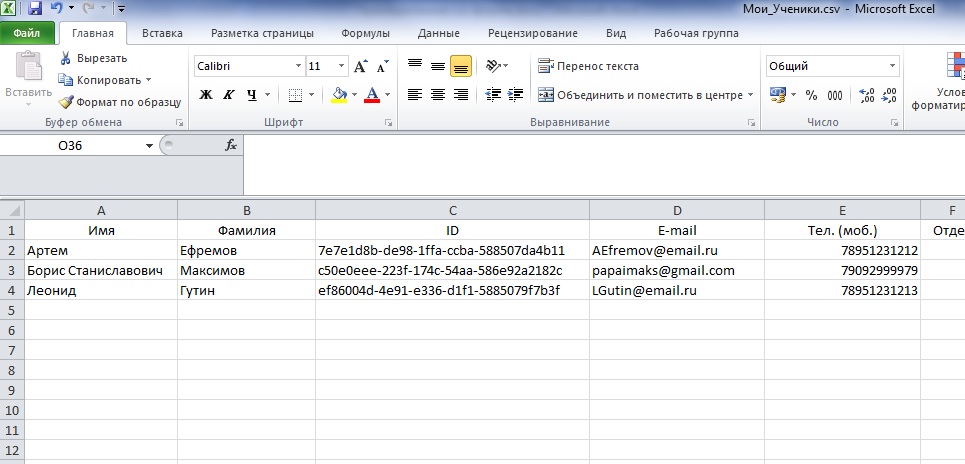Click the percent style icon
The width and height of the screenshot is (965, 464).
tap(811, 95)
